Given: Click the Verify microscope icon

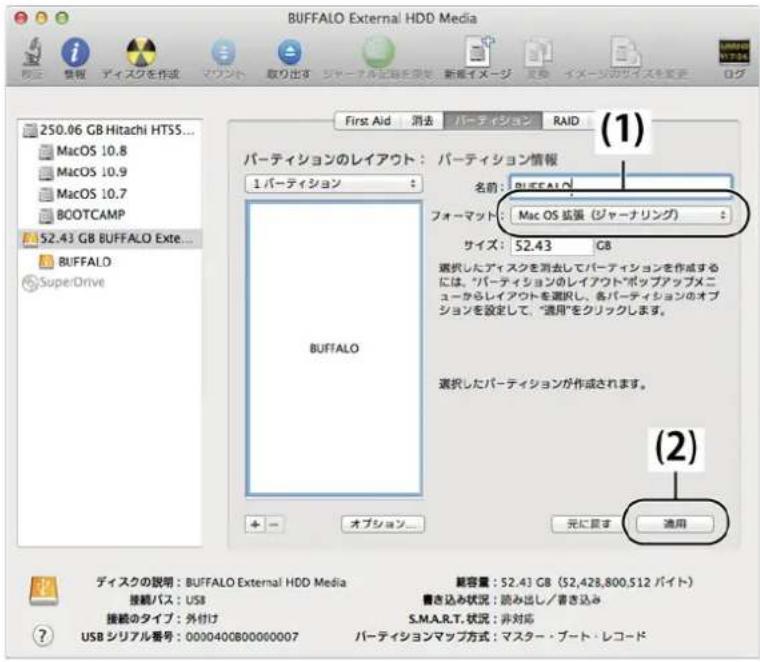Looking at the screenshot, I should click(32, 52).
